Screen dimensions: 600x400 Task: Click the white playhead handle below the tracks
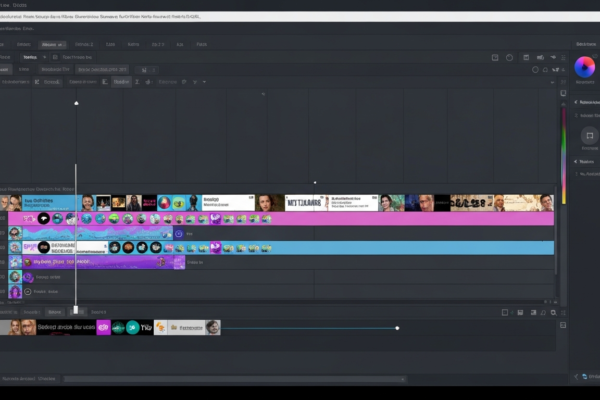coord(76,309)
